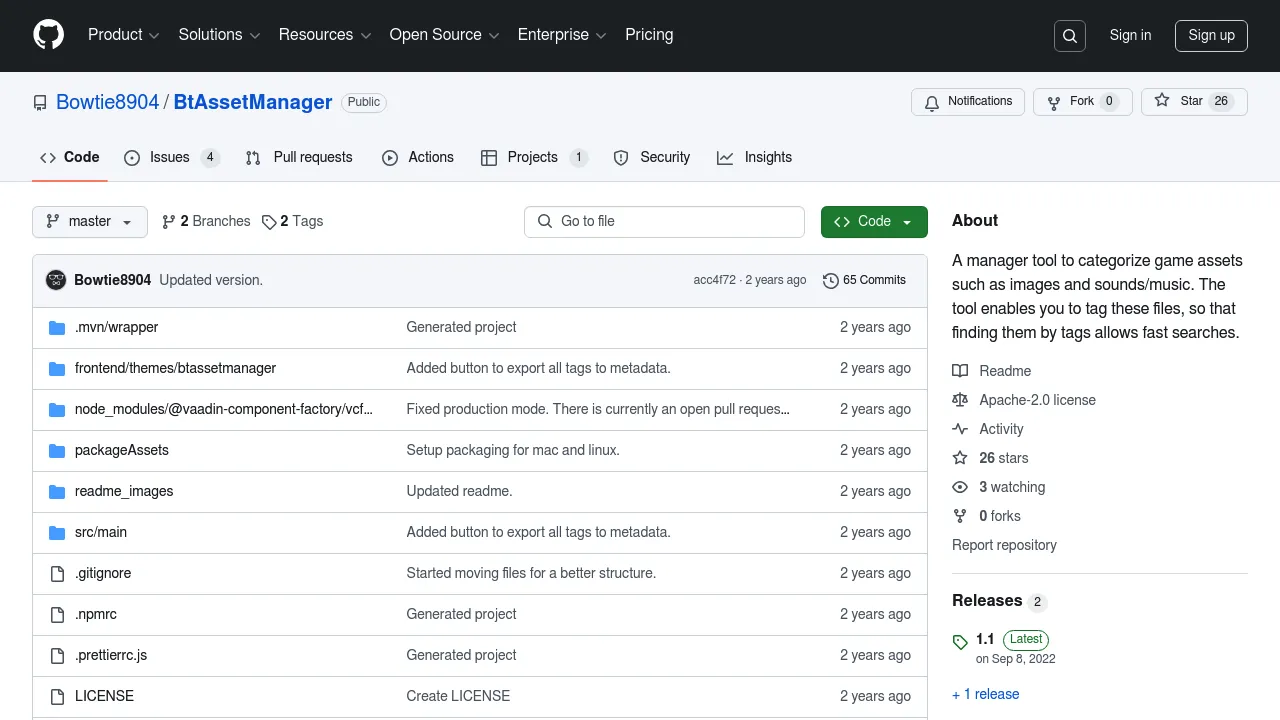Open the "Setup packaging for mac and linux." commit

(513, 450)
